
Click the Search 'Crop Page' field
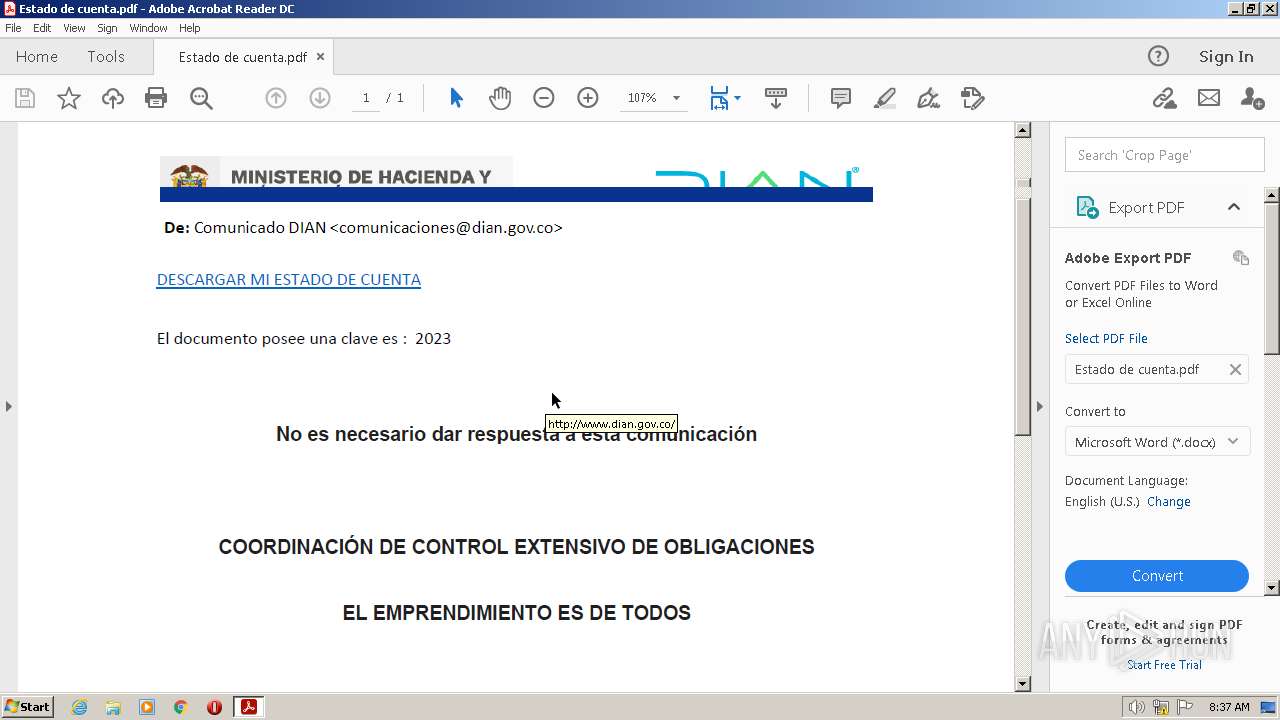[x=1165, y=155]
